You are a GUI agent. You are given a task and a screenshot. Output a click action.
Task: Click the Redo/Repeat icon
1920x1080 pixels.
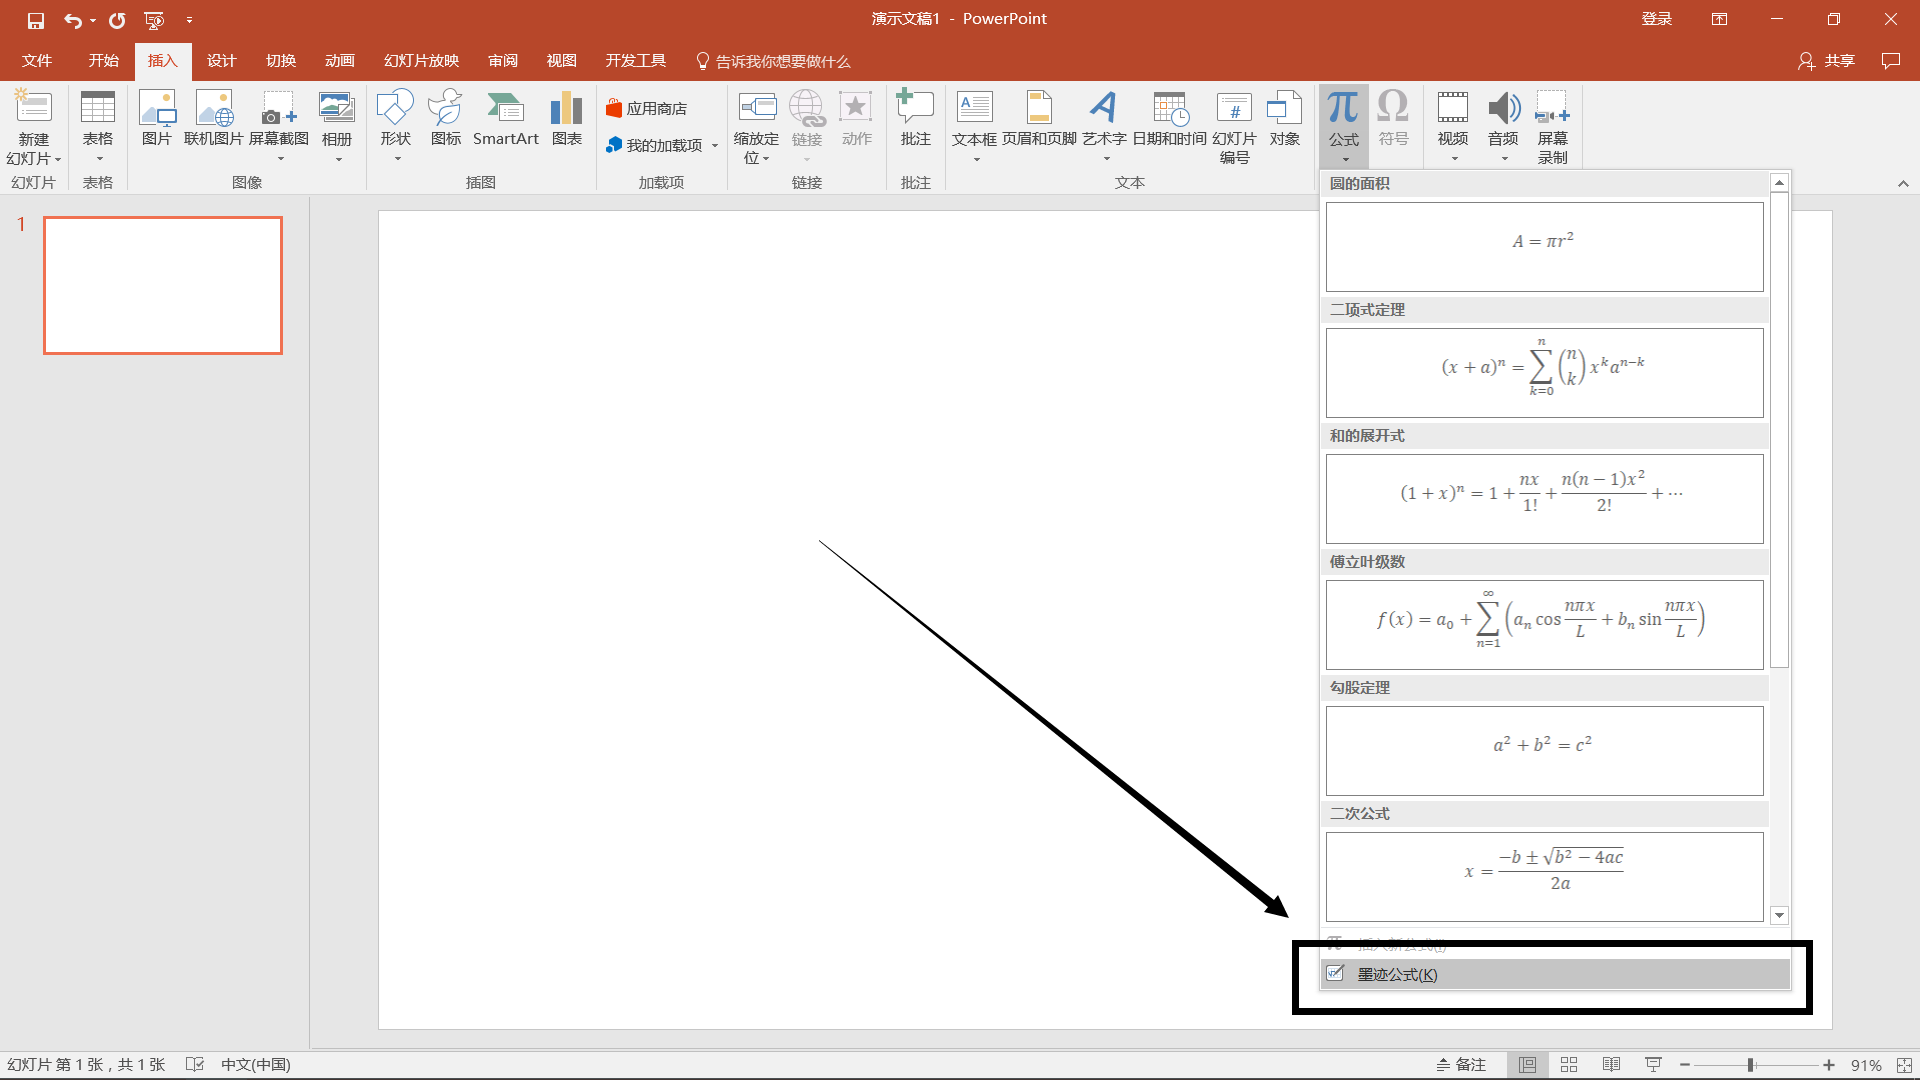click(x=117, y=20)
